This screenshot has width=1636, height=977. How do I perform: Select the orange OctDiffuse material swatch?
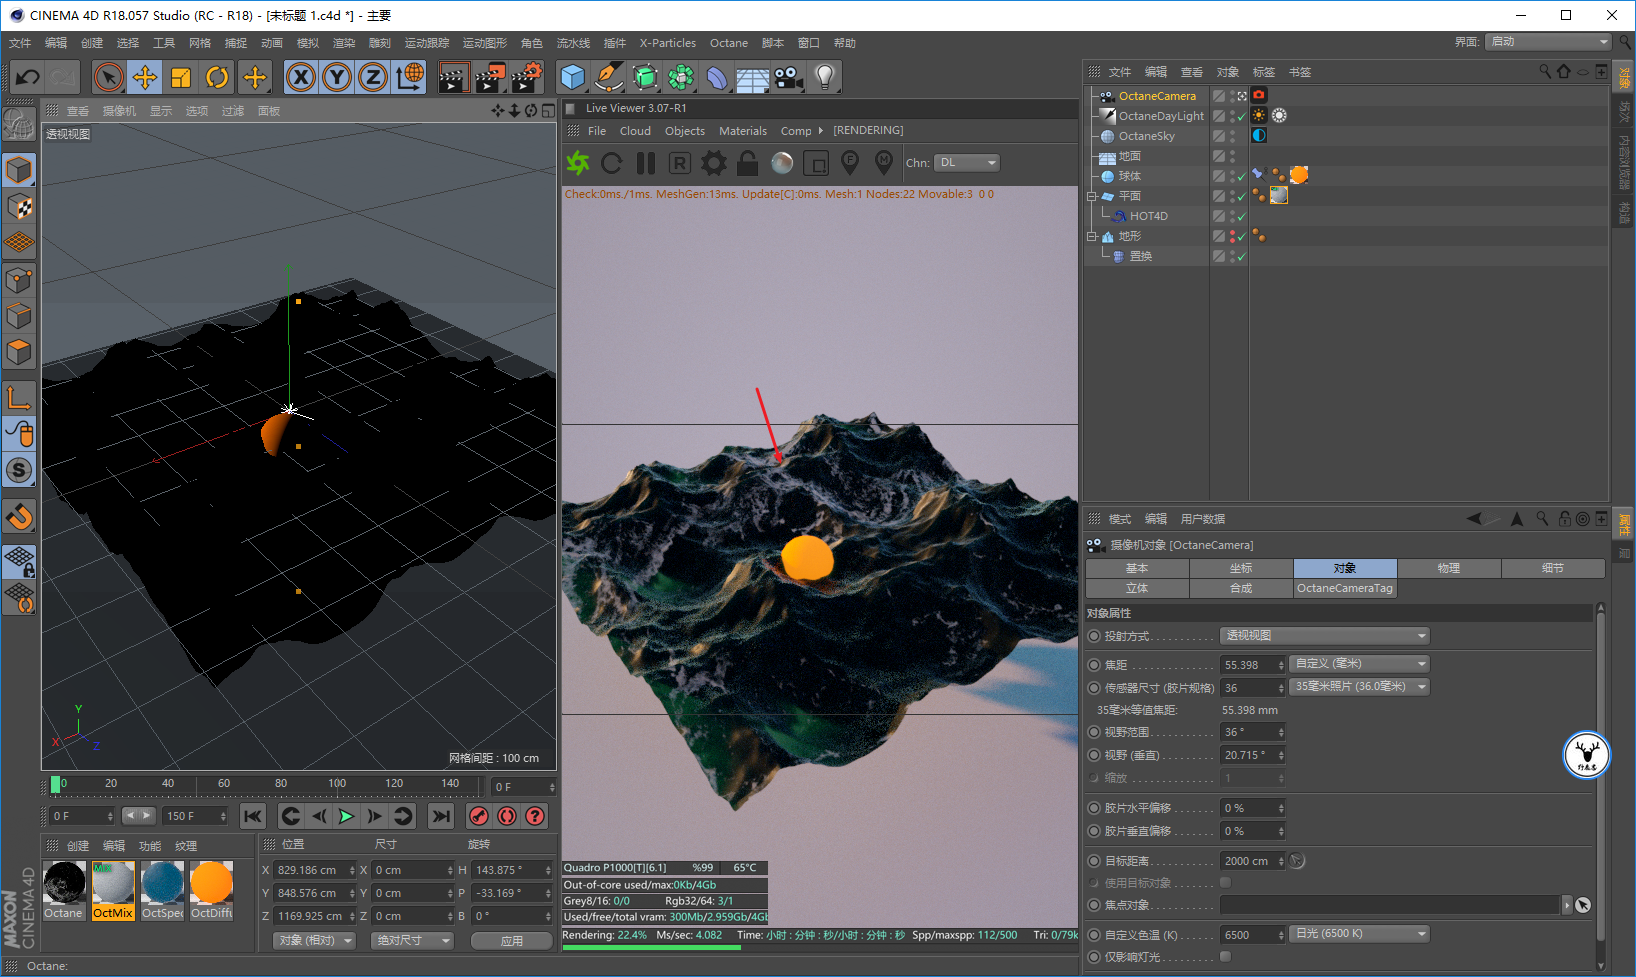(x=211, y=890)
